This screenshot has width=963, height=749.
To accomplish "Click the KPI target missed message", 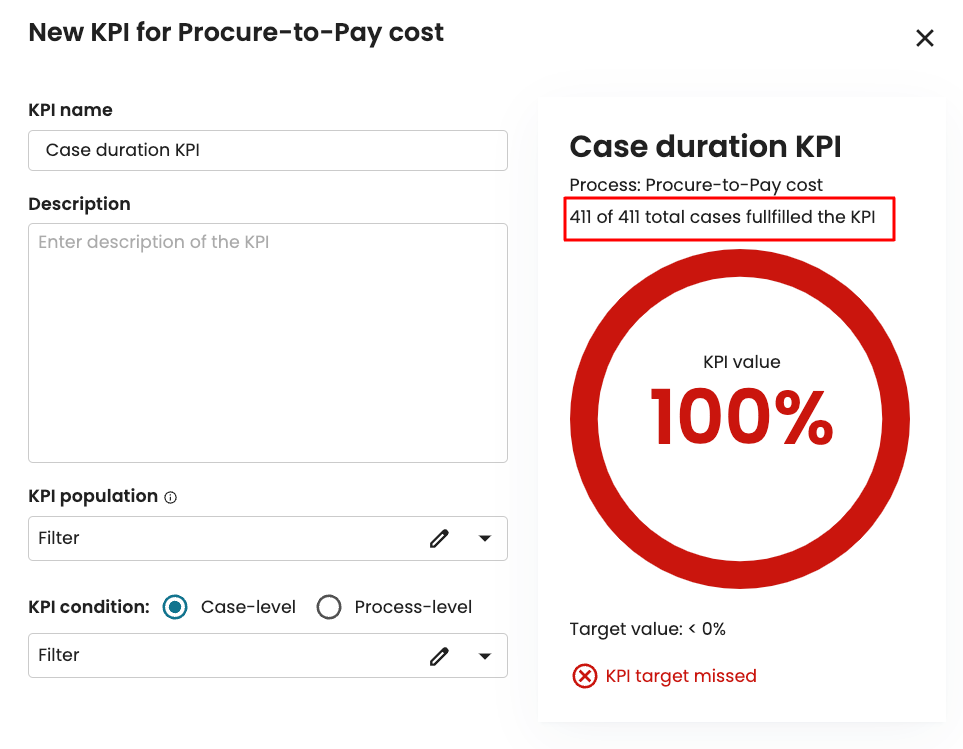I will tap(681, 676).
